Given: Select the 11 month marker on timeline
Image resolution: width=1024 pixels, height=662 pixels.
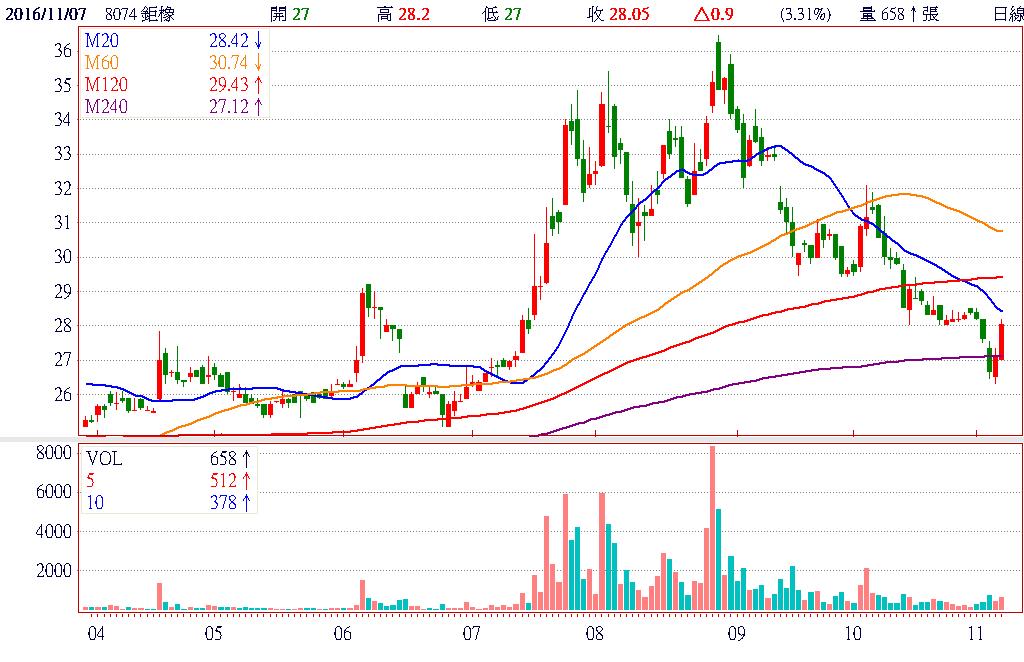Looking at the screenshot, I should point(975,634).
